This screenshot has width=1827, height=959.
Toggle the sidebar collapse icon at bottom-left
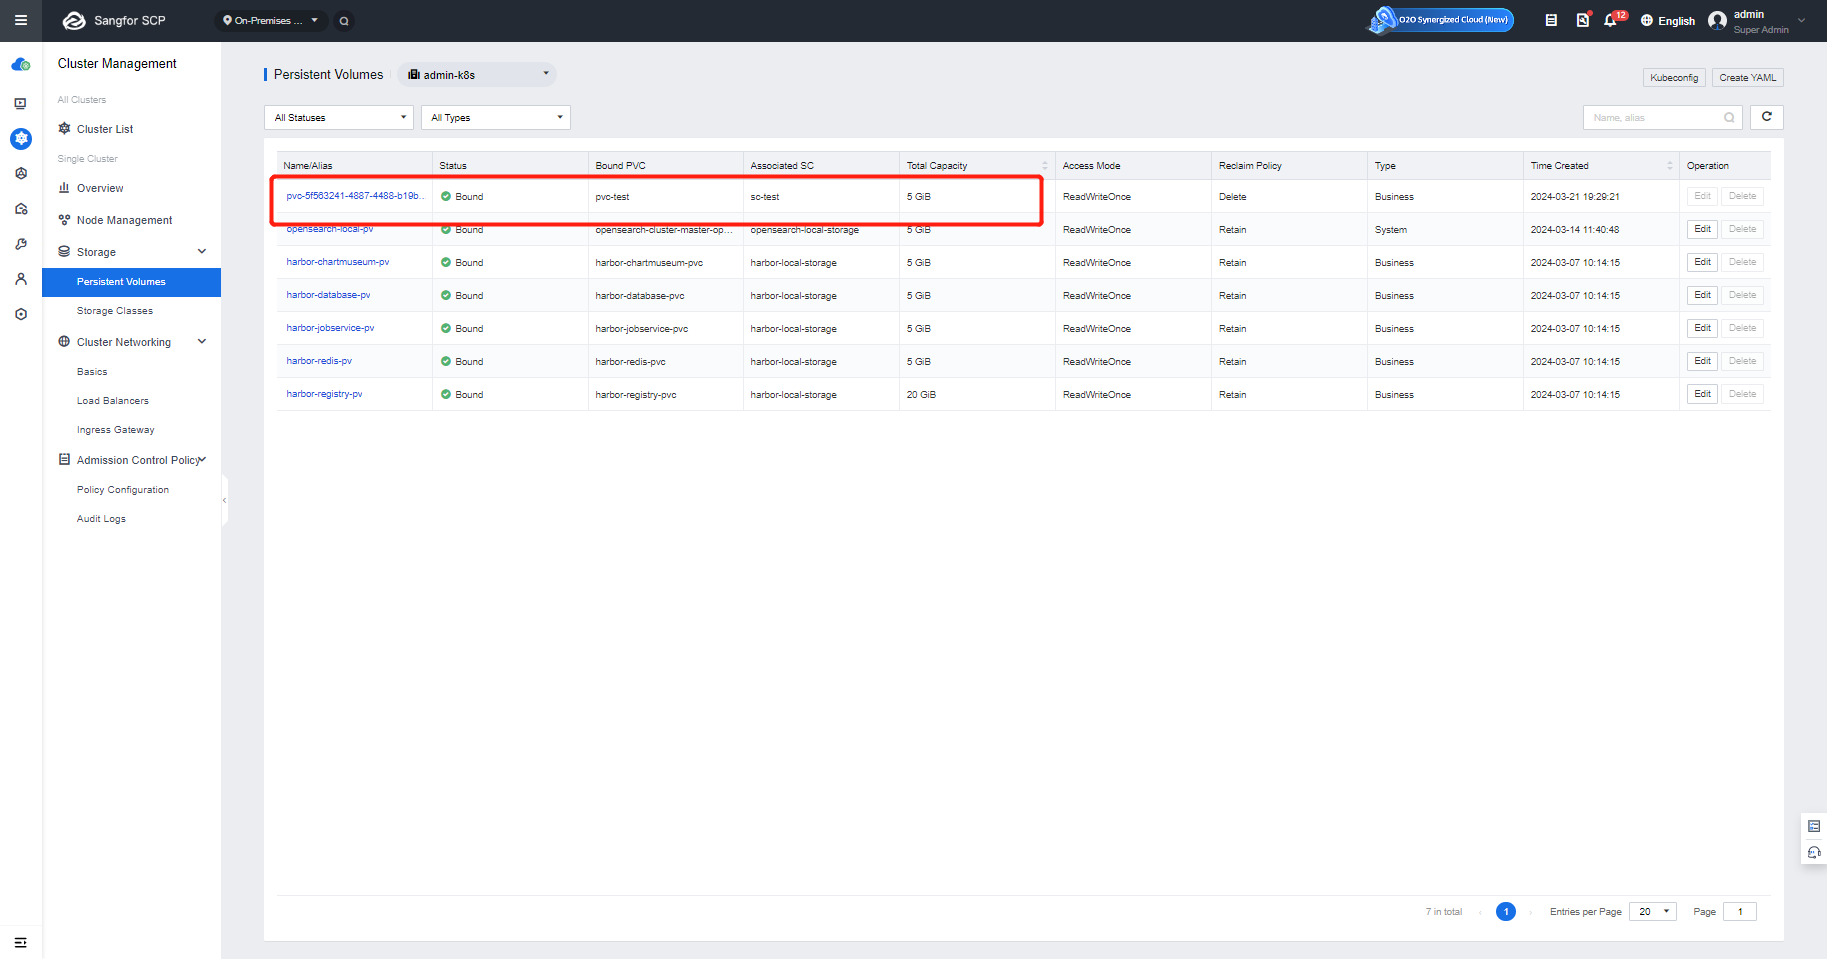click(21, 942)
